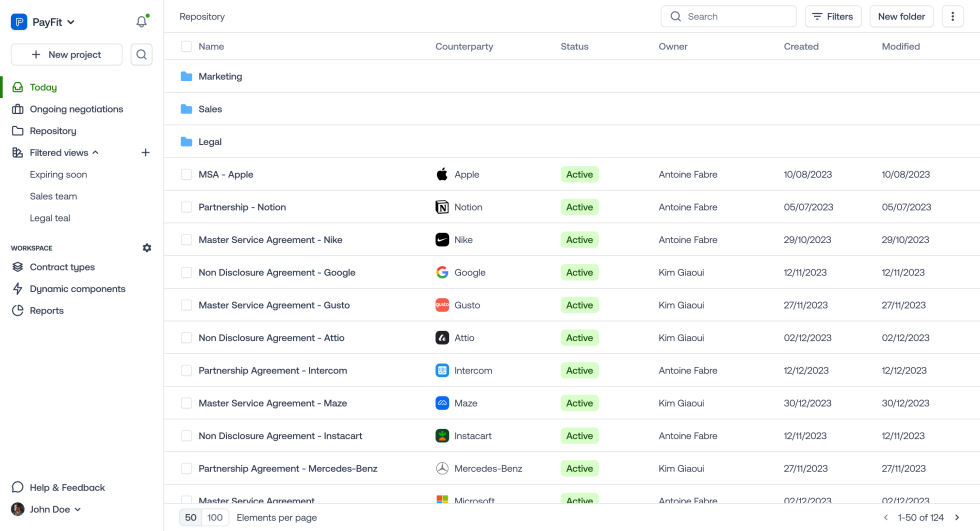This screenshot has height=531, width=980.
Task: Select the MSA - Apple row checkbox
Action: 186,174
